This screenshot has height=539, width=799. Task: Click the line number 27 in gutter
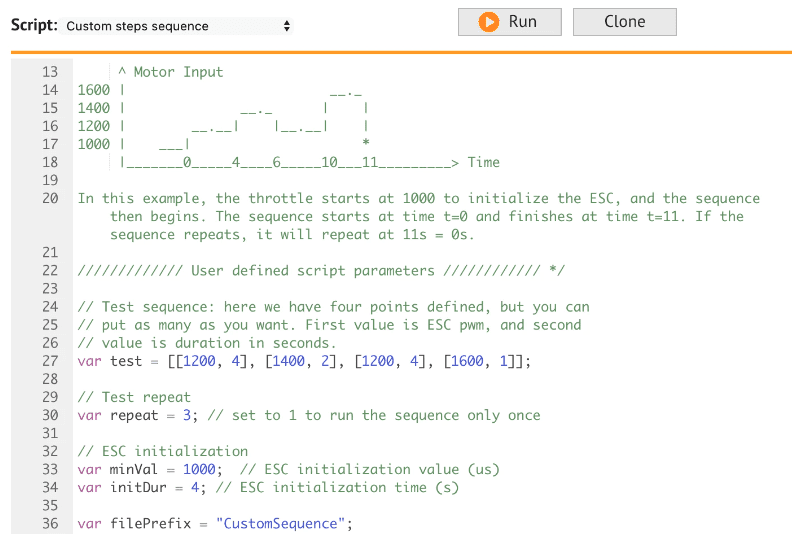tap(50, 361)
